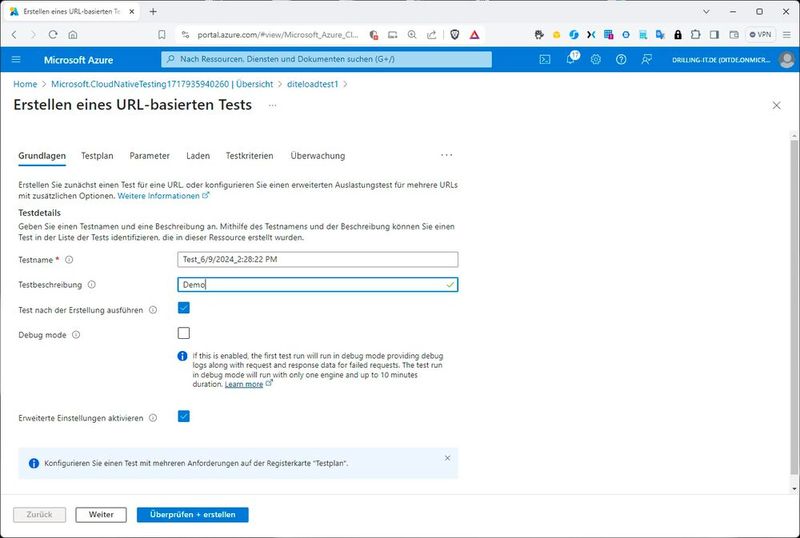
Task: Open Brave Rewards triangle icon
Action: coord(474,35)
